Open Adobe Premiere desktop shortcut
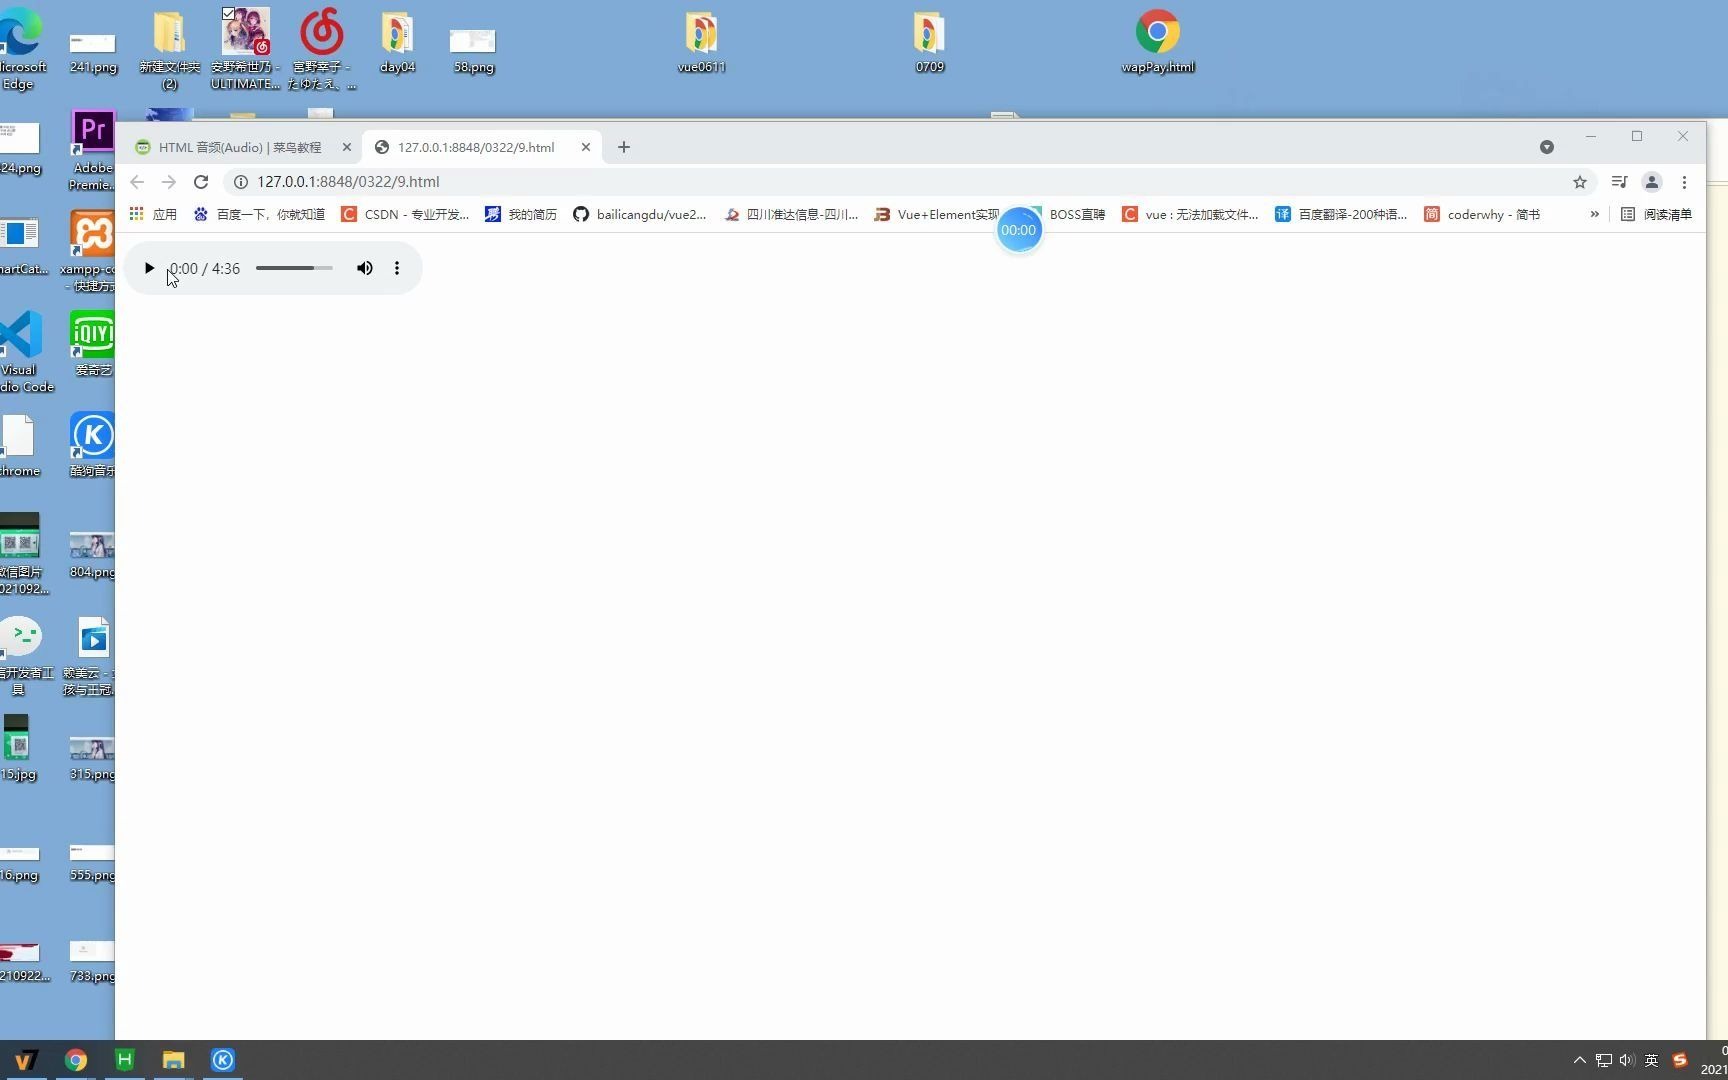Screen dimensions: 1728x1080 pyautogui.click(x=93, y=150)
